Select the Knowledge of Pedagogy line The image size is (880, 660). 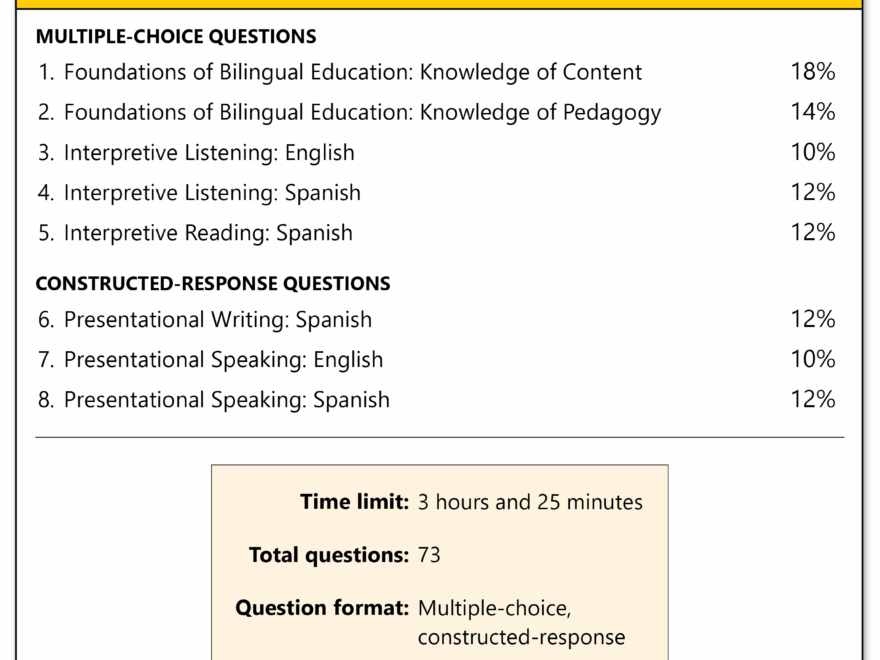tap(362, 112)
